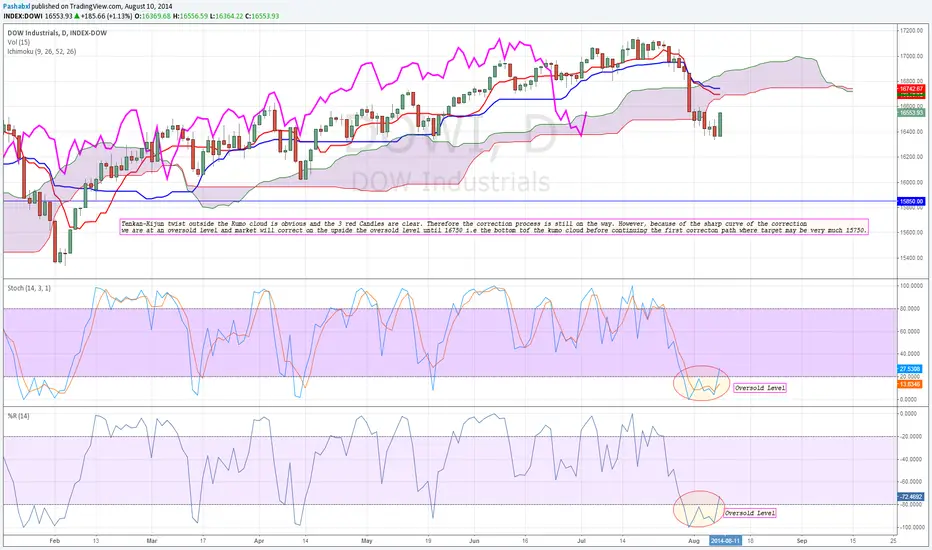Click the Sep label on the time axis
Screen dimensions: 932x550
point(802,541)
